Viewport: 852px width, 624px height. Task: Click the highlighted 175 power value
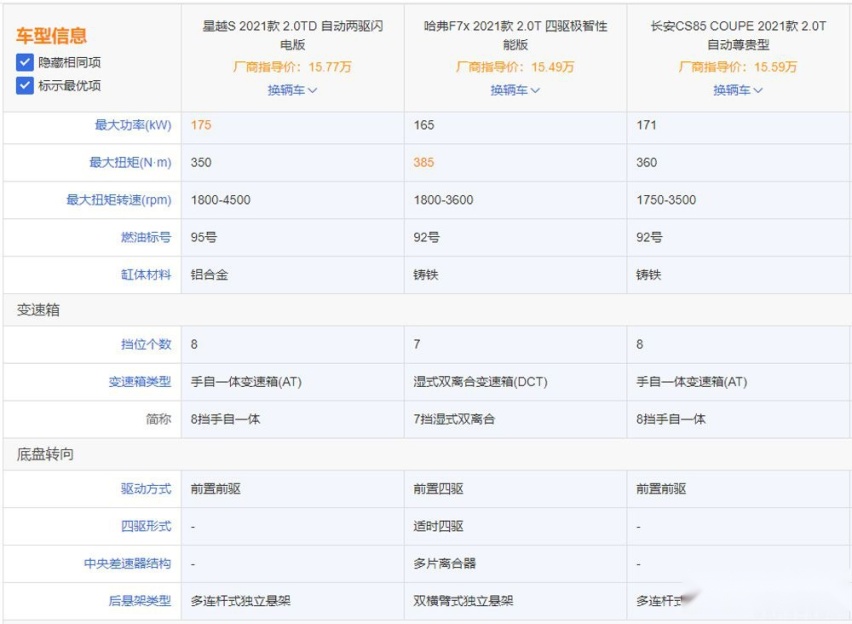(x=201, y=125)
